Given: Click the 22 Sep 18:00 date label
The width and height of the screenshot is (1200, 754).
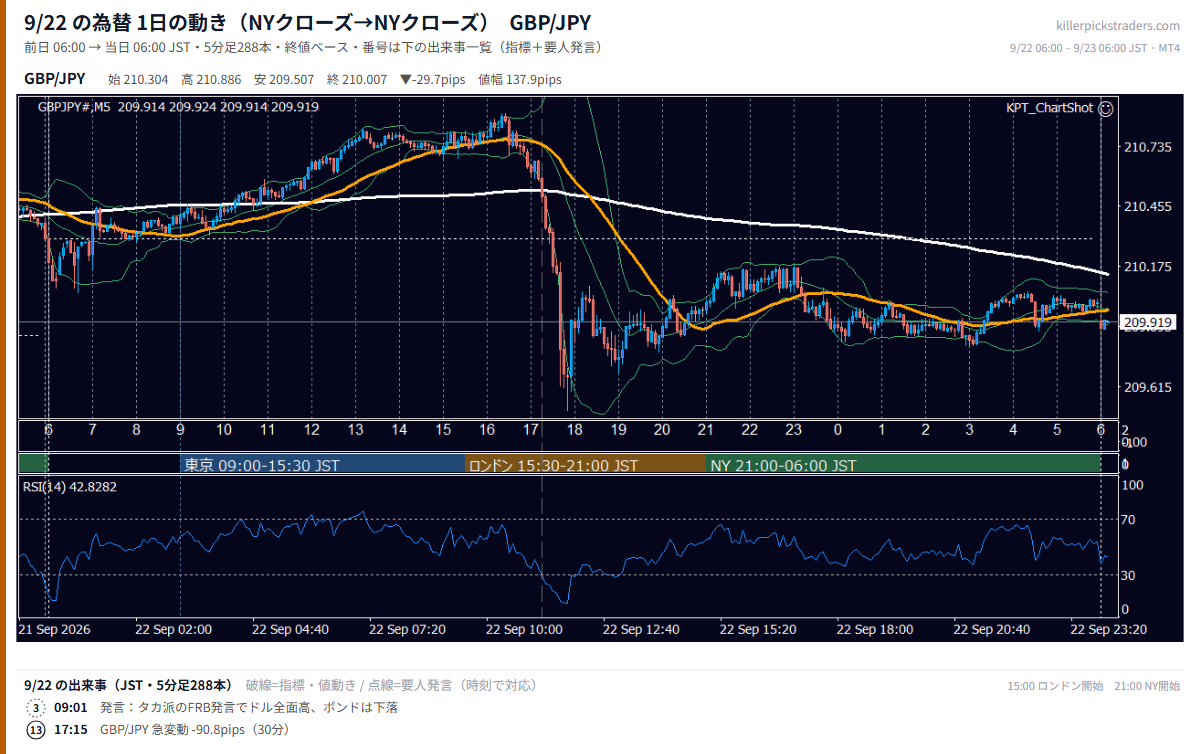Looking at the screenshot, I should tap(876, 630).
